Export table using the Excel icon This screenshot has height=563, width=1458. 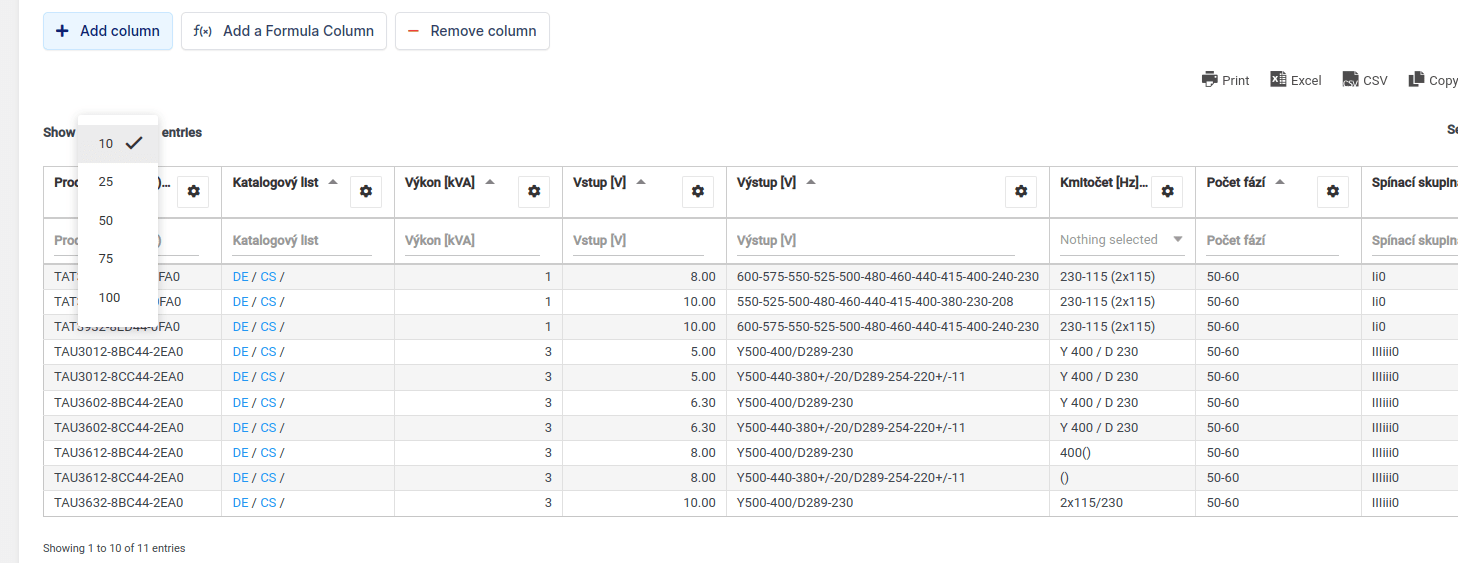pyautogui.click(x=1295, y=80)
